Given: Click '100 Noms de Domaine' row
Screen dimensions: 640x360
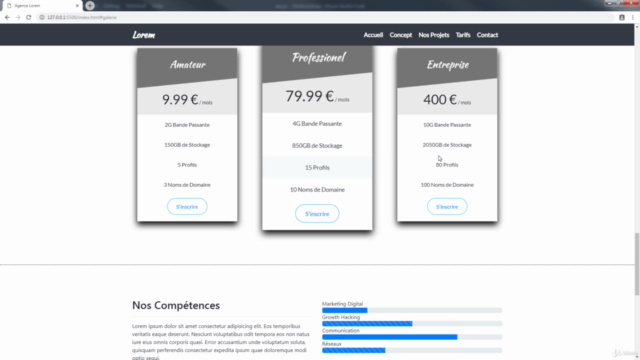Looking at the screenshot, I should (x=447, y=185).
